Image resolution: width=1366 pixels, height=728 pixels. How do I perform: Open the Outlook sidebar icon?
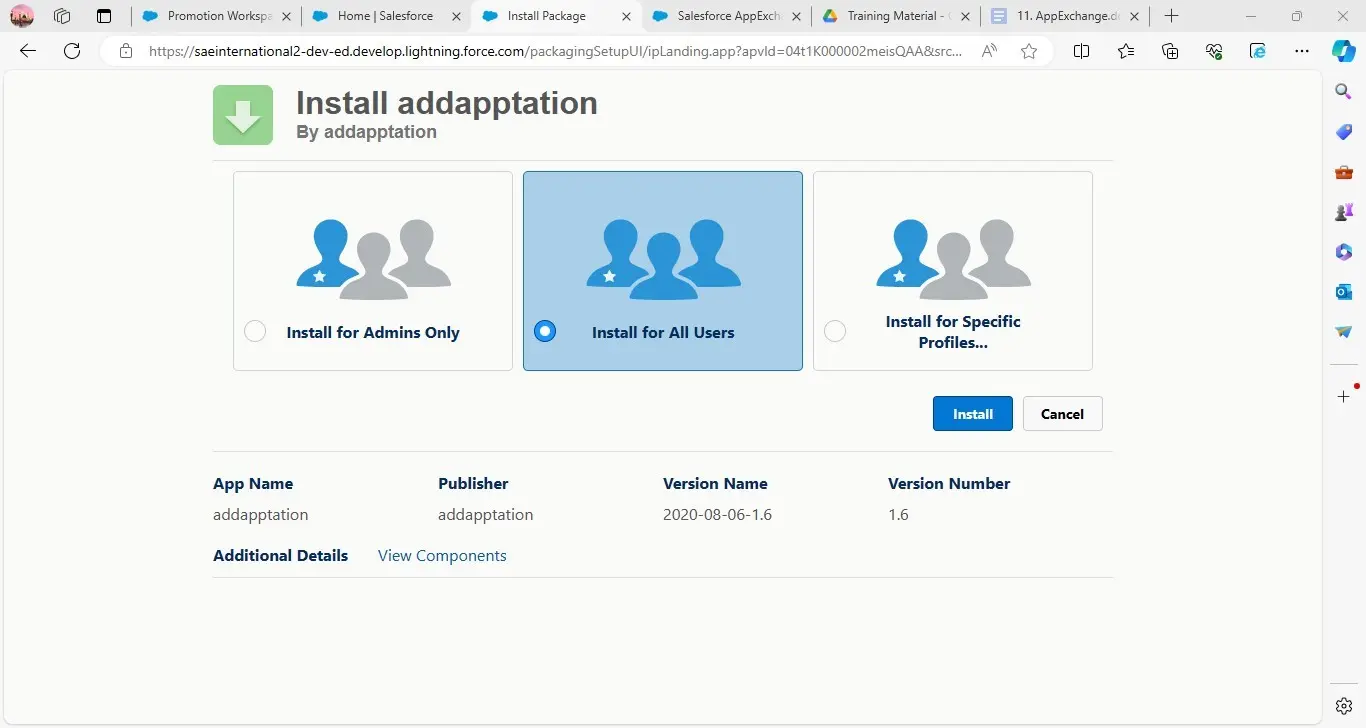pos(1344,291)
